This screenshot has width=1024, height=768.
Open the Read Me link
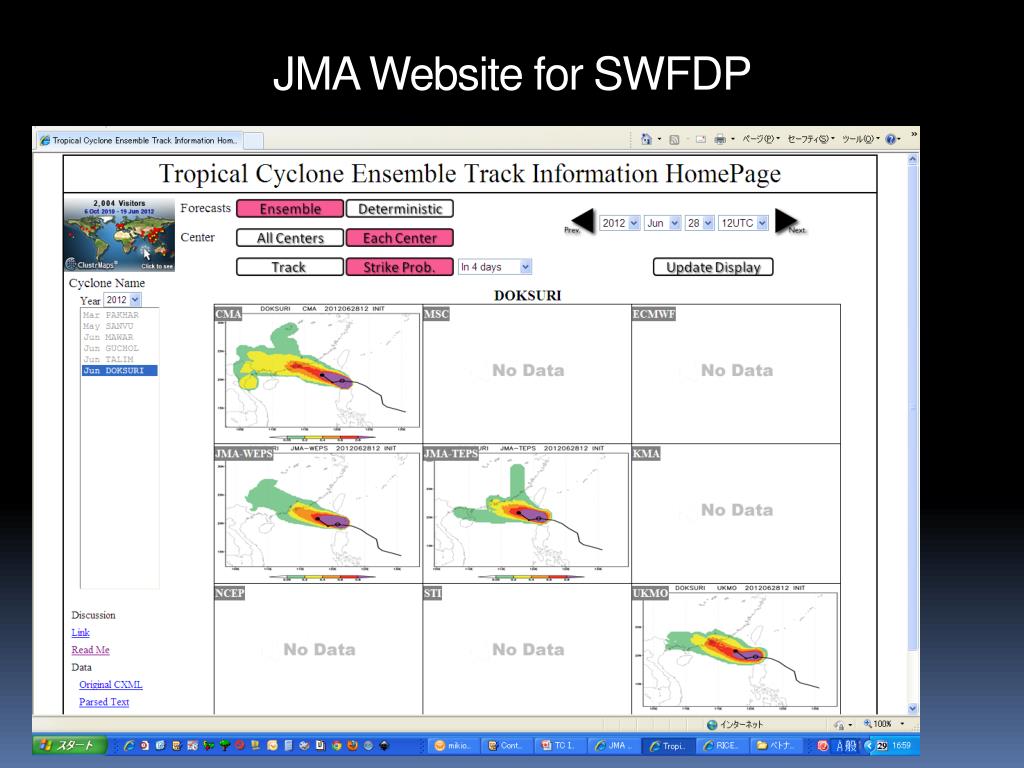click(90, 650)
